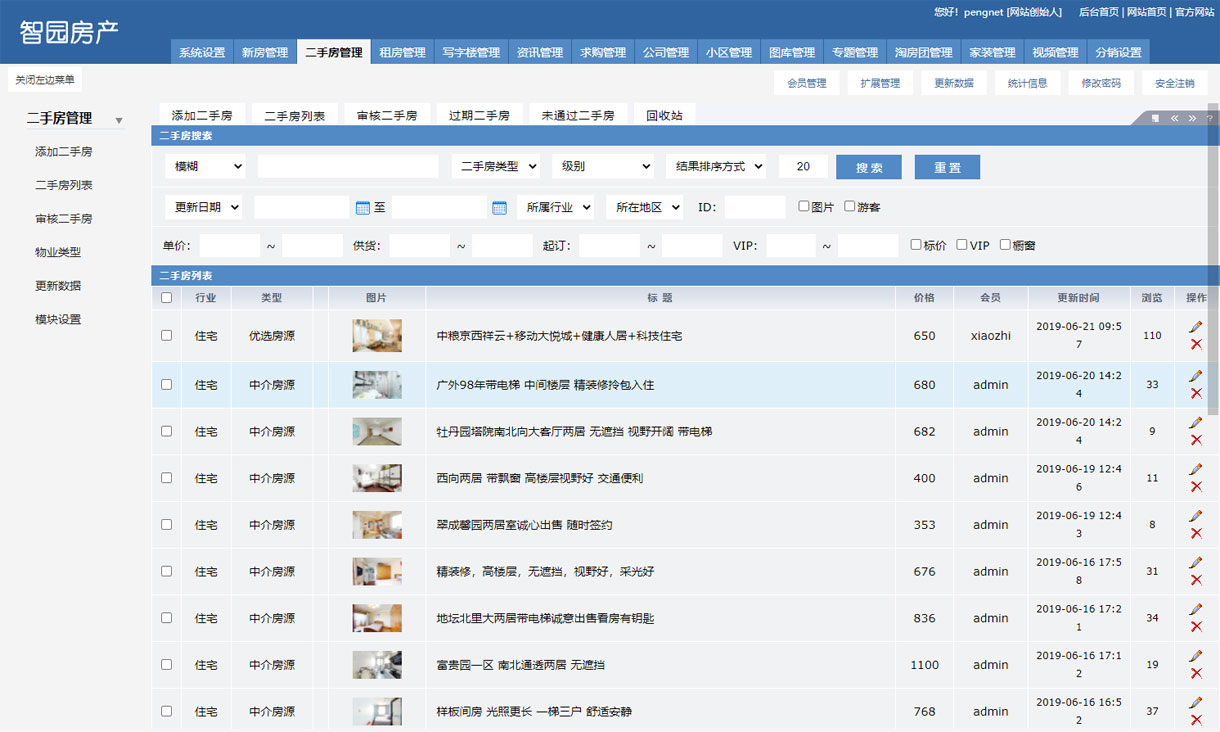Click the double left arrow panel icon
This screenshot has height=732, width=1220.
[1175, 118]
